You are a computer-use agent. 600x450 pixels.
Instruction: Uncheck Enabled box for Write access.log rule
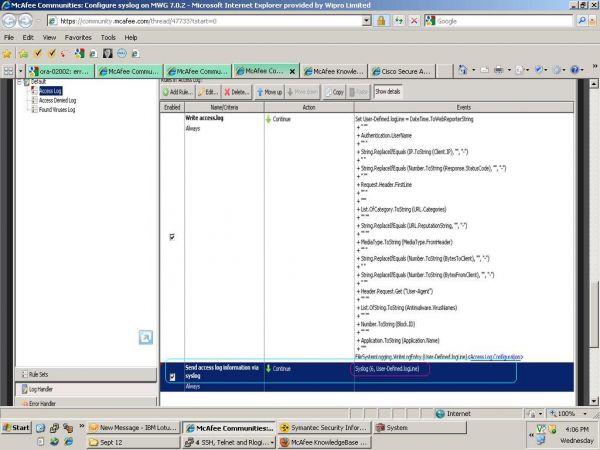[172, 237]
